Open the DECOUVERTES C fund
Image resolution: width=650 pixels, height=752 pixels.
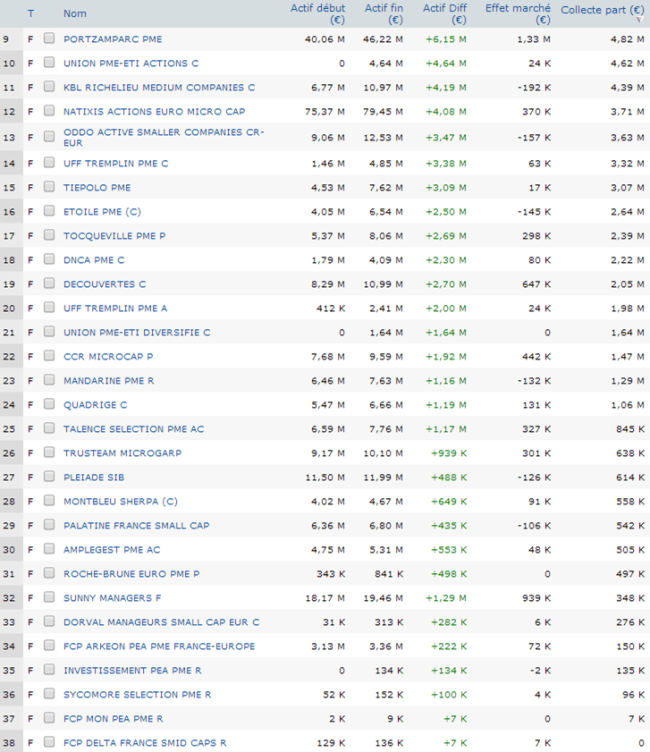[x=105, y=284]
